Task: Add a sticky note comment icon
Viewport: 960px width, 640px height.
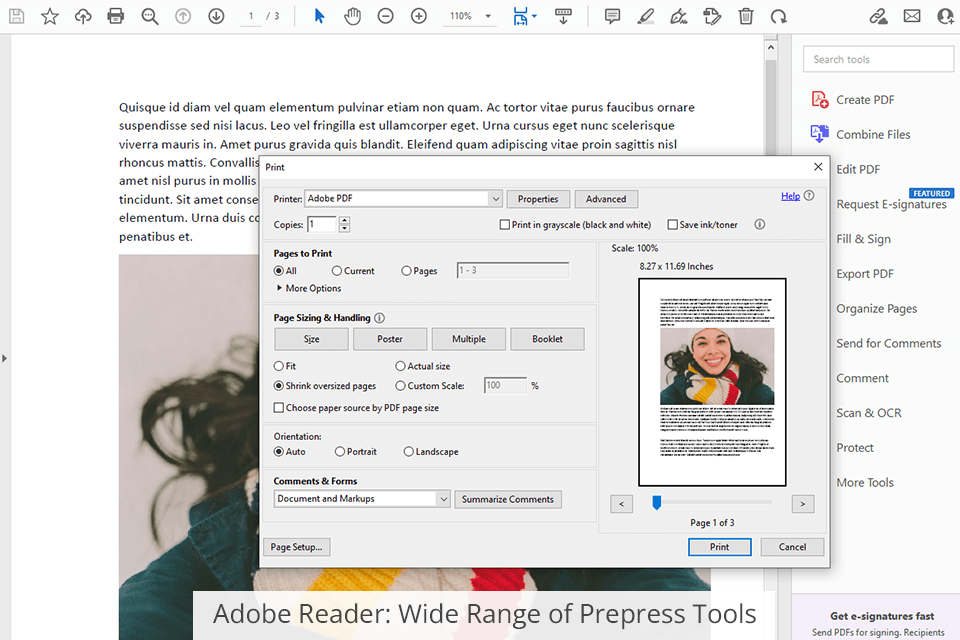Action: 612,16
